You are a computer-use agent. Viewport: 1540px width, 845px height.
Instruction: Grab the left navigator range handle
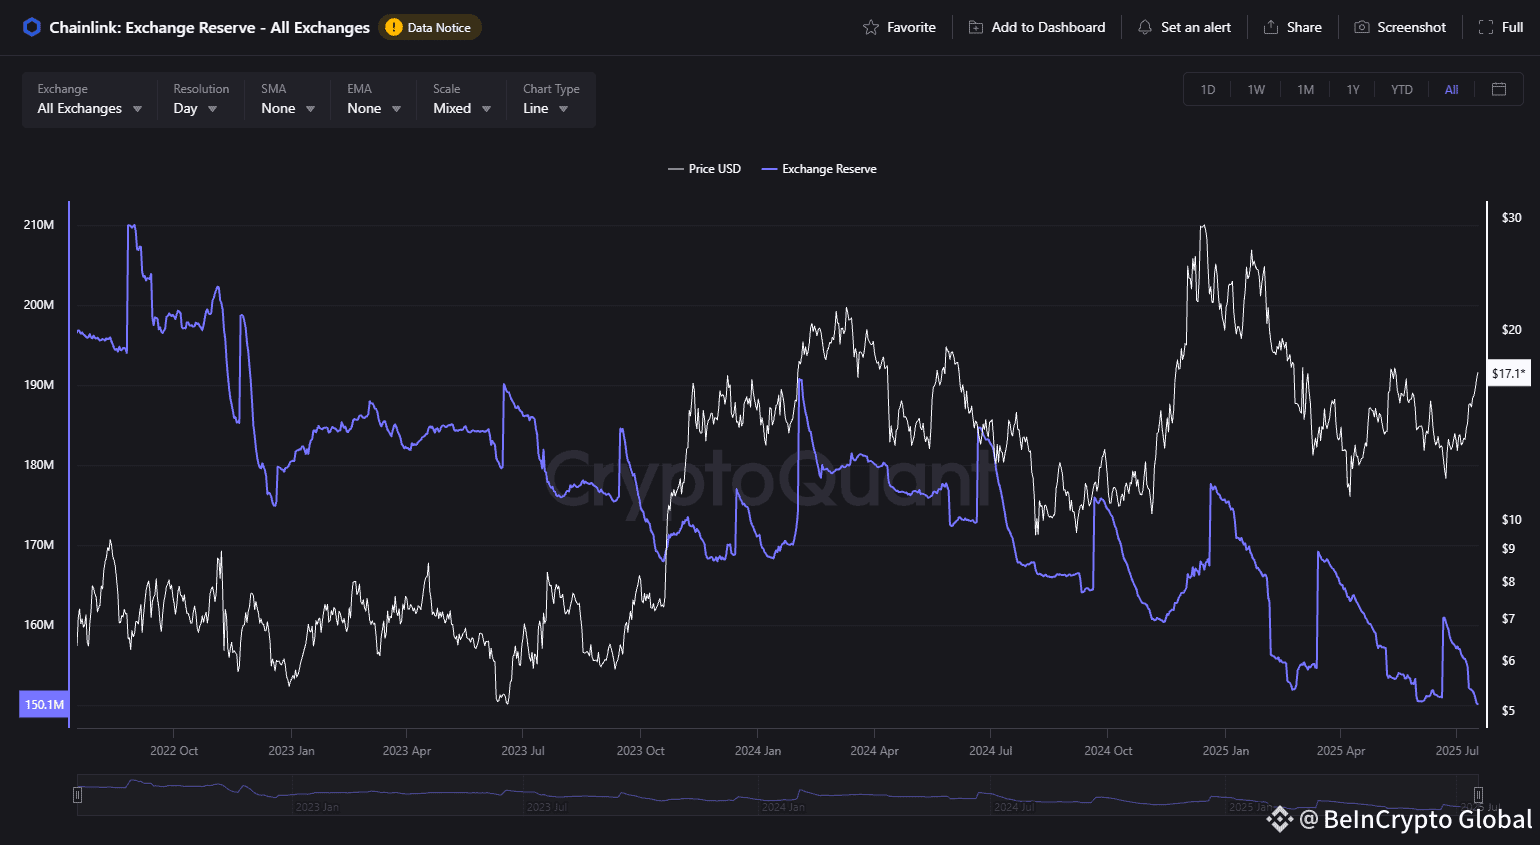pos(77,795)
